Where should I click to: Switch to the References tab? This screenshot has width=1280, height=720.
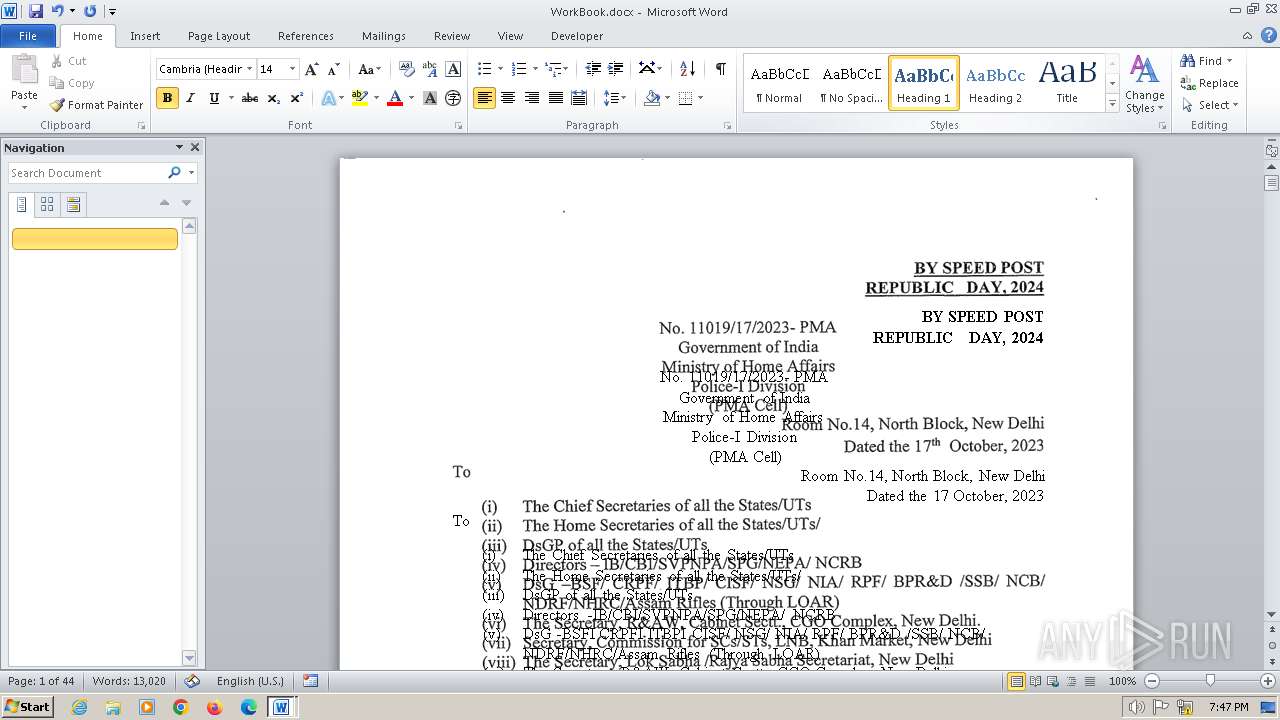[x=306, y=36]
